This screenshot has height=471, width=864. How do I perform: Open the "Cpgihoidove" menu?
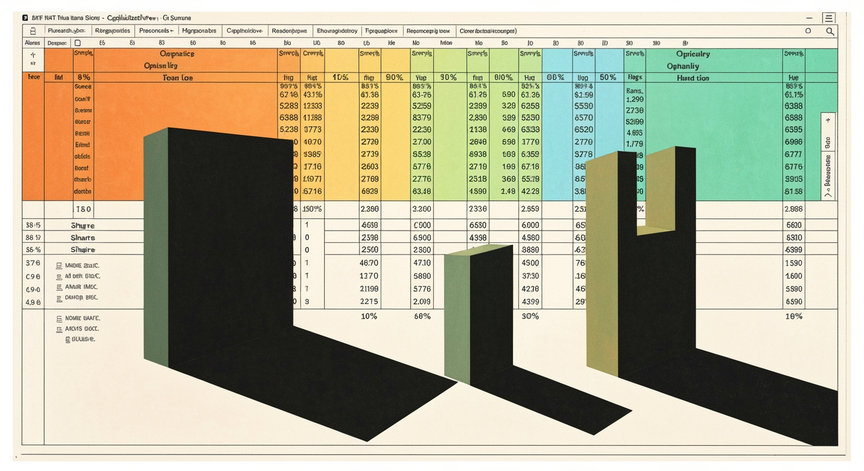[245, 31]
